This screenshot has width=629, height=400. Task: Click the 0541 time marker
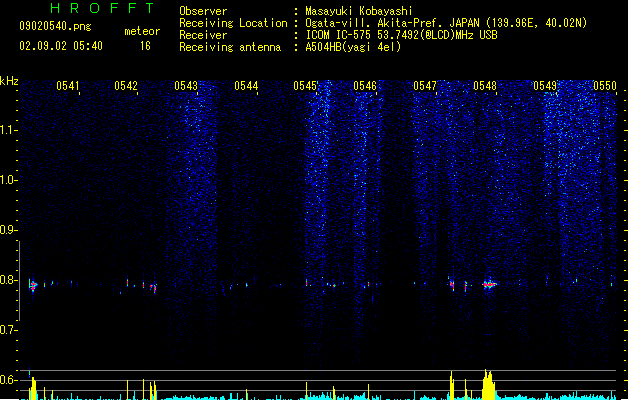click(x=68, y=86)
